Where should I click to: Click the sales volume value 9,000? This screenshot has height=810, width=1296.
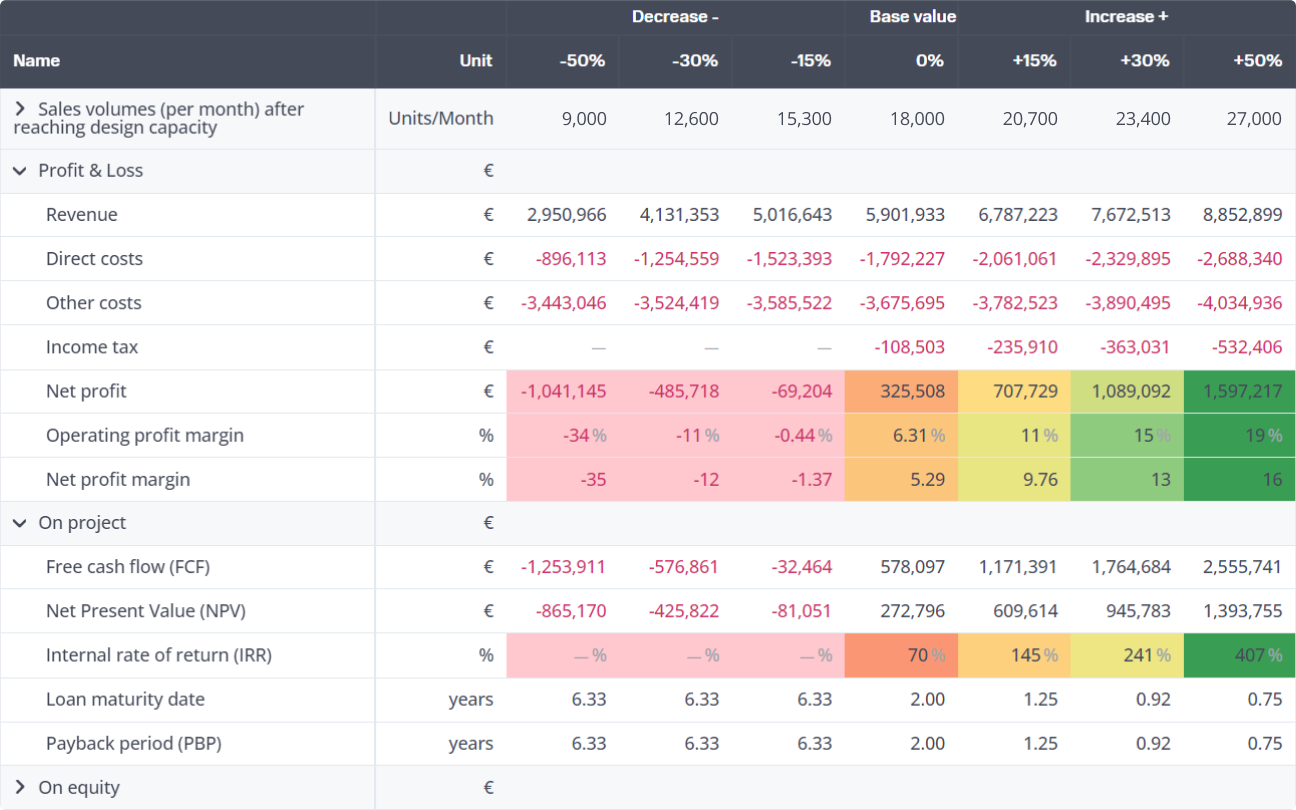(x=585, y=118)
